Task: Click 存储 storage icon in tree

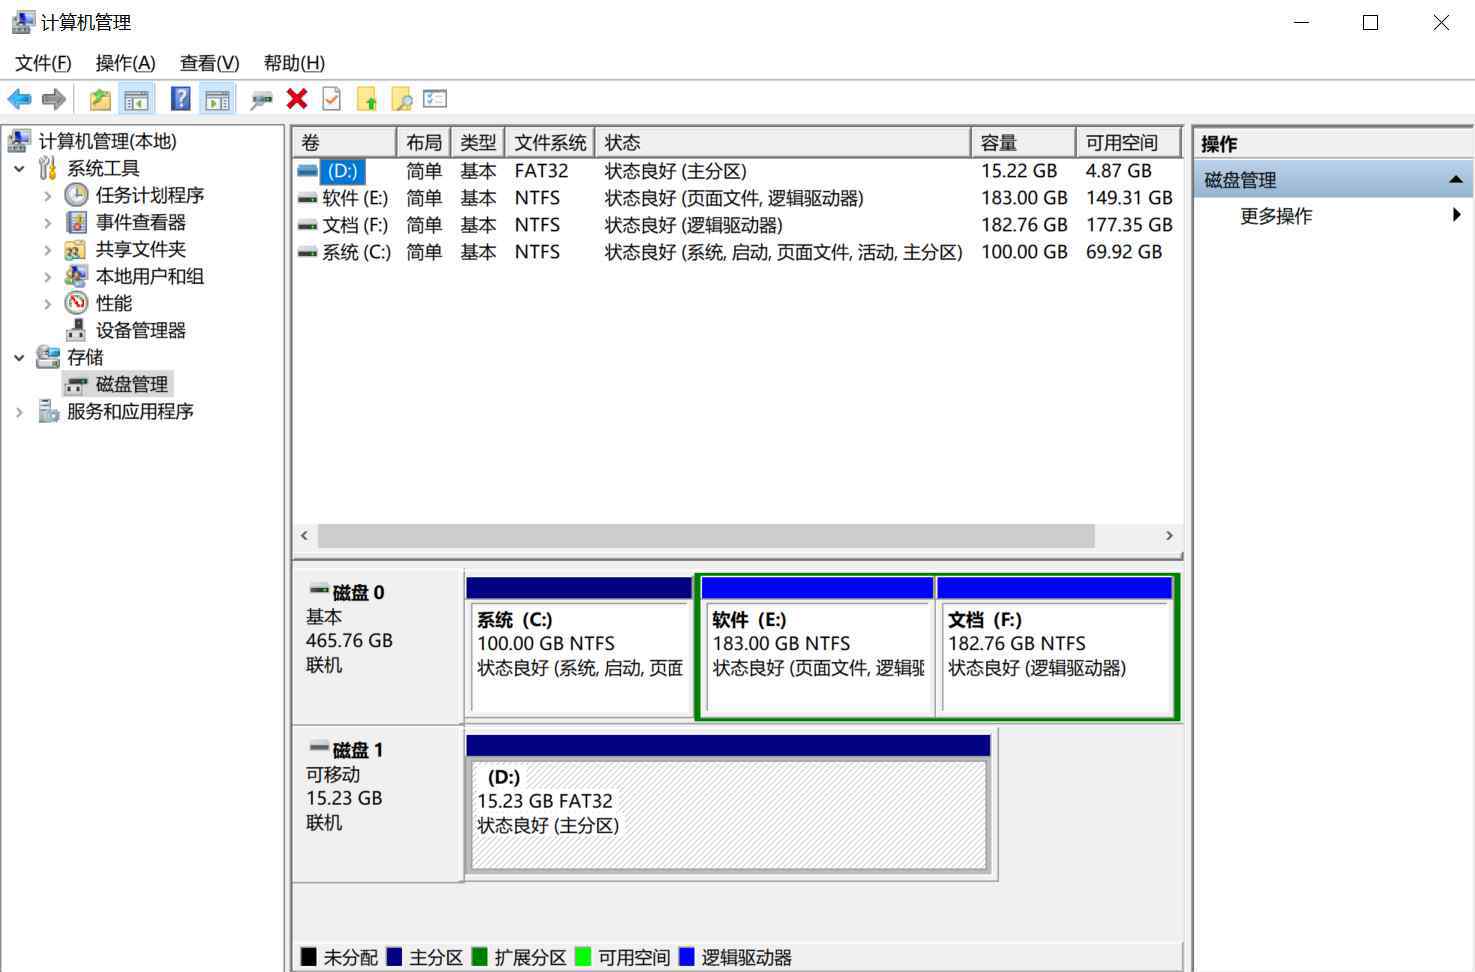Action: [48, 357]
